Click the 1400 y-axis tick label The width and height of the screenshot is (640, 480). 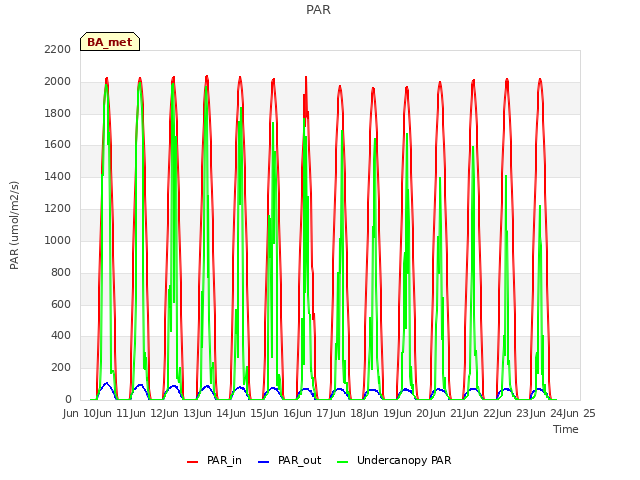58,176
